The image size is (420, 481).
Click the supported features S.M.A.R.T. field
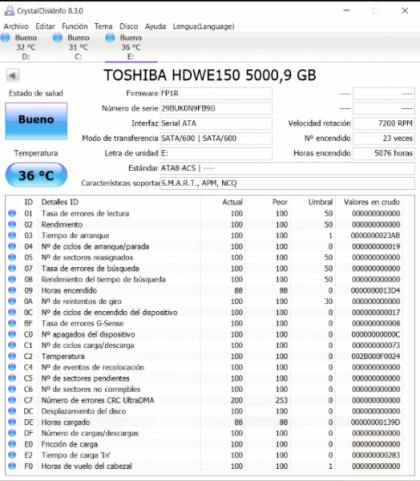pos(287,183)
